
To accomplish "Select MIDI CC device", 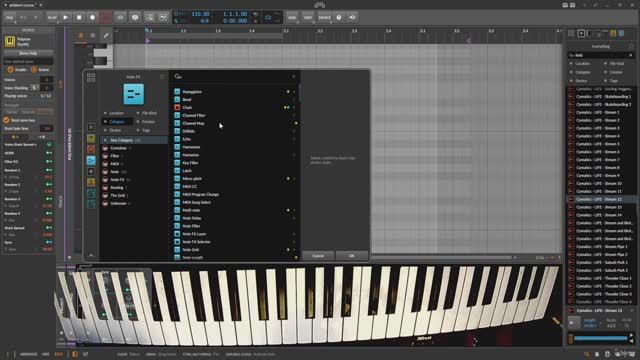I will click(235, 187).
